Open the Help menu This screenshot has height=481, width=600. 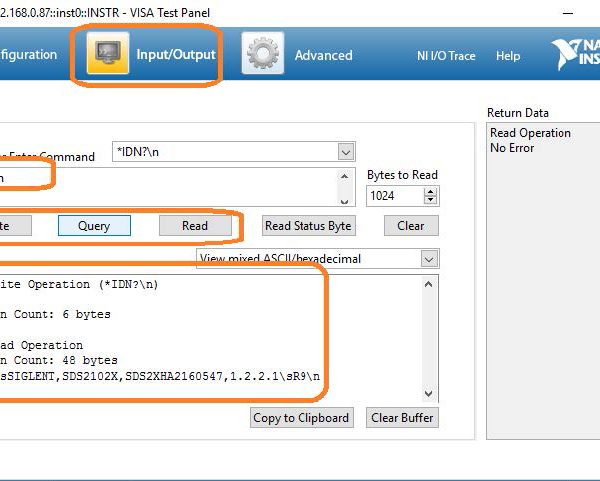point(508,56)
